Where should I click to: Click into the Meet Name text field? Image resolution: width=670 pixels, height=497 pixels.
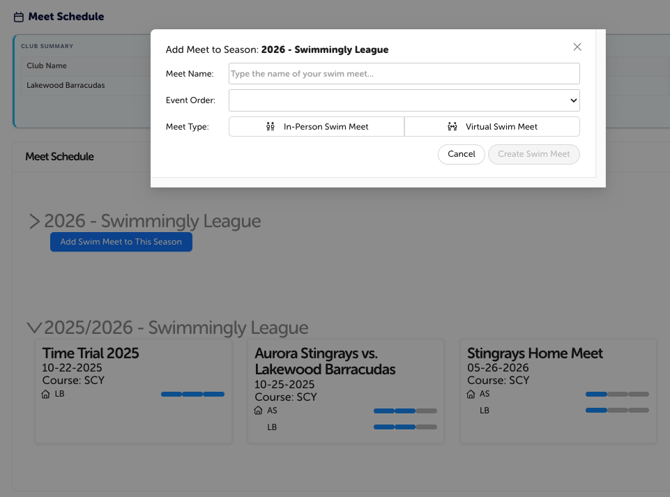(404, 73)
